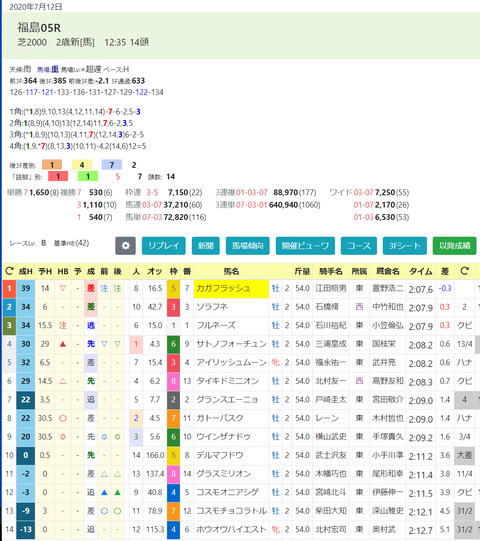This screenshot has height=541, width=480.
Task: Sort table by 成H column header
Action: coord(26,272)
